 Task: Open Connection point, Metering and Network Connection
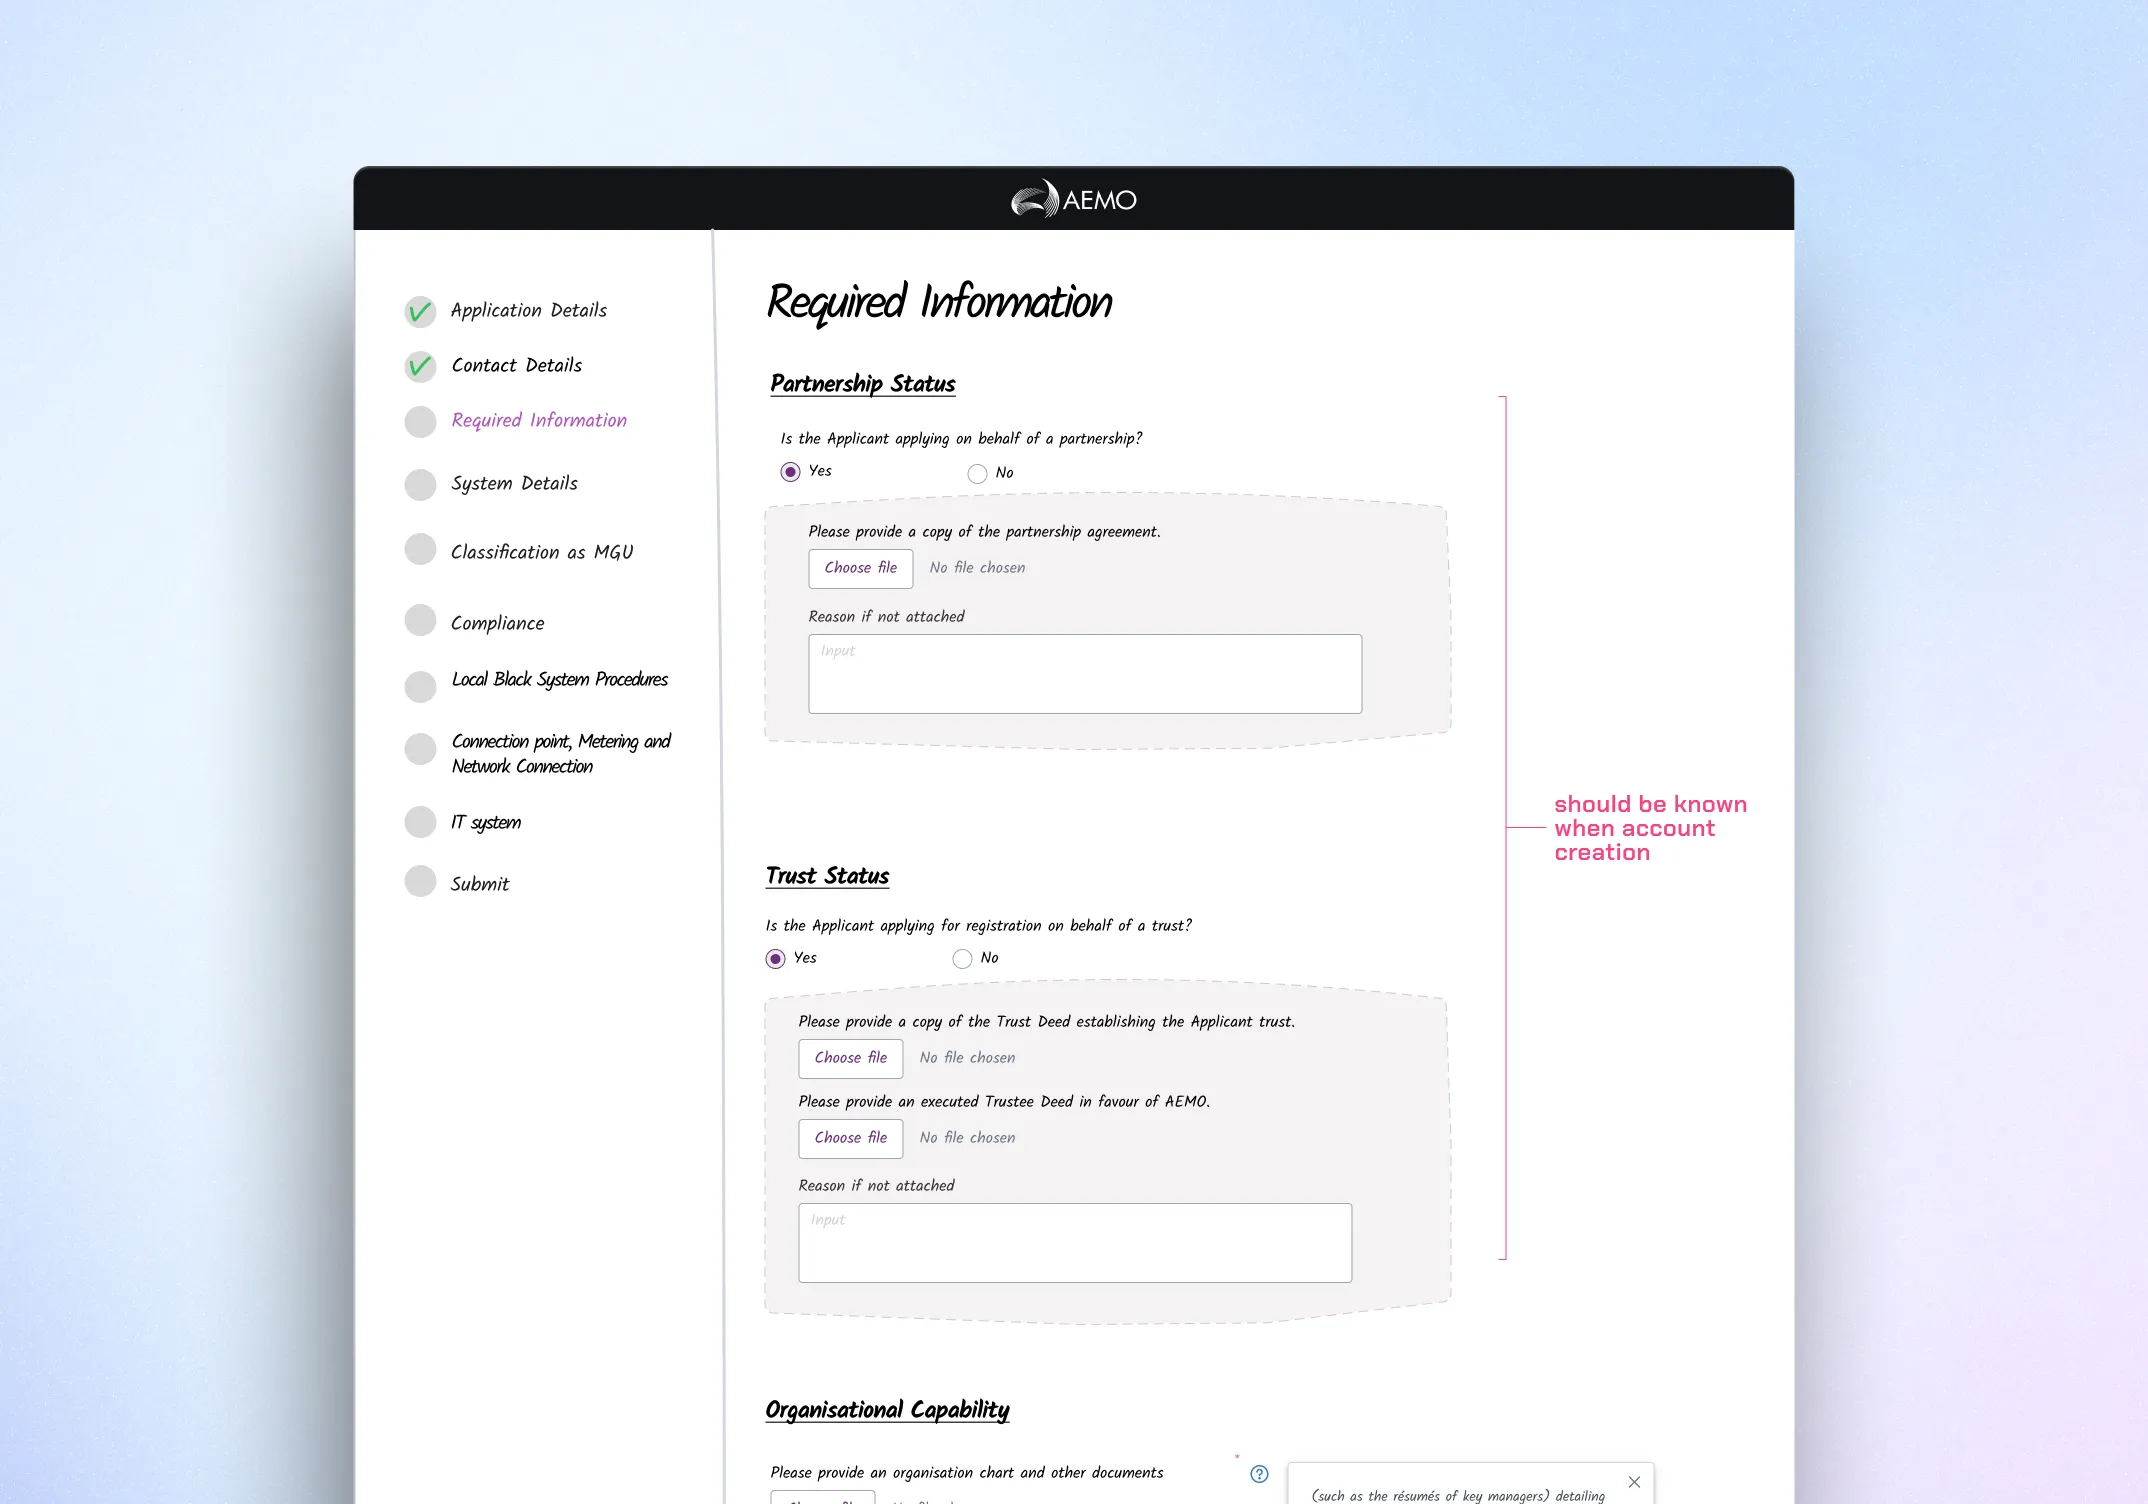[x=560, y=753]
